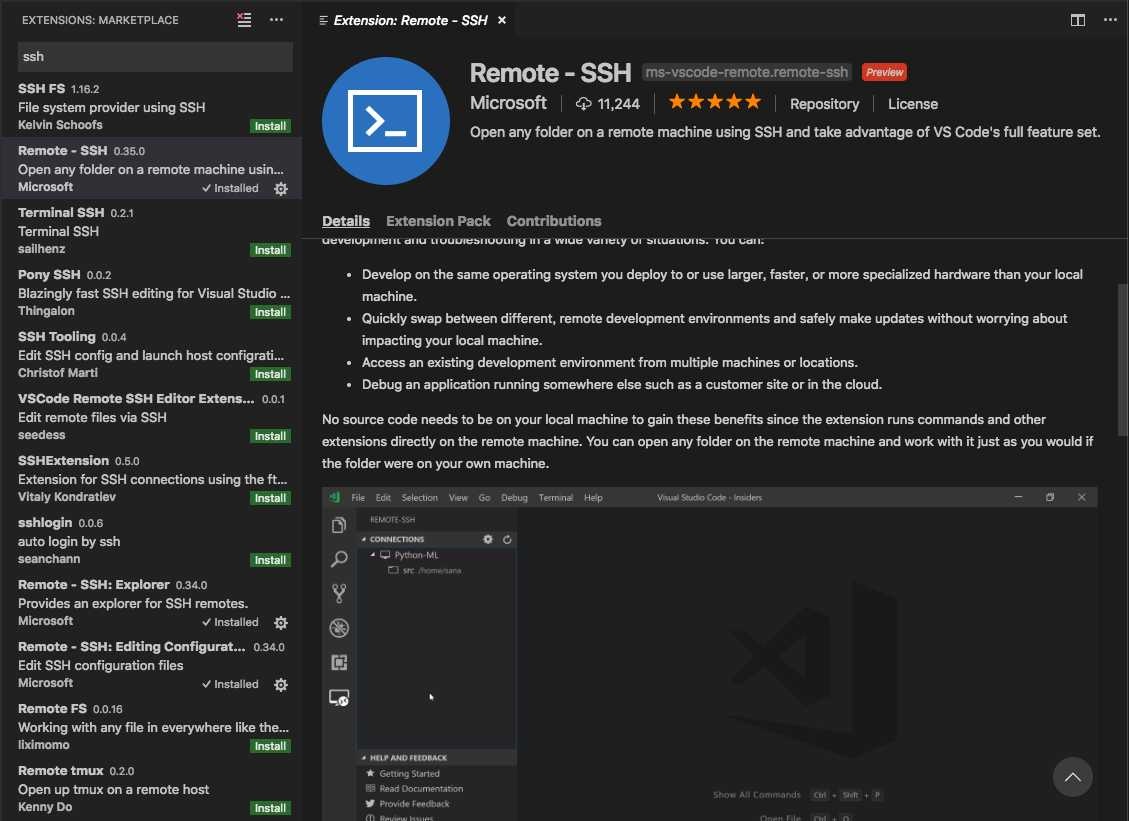The image size is (1129, 821).
Task: Click Source Control icon in demo screenshot
Action: [339, 593]
